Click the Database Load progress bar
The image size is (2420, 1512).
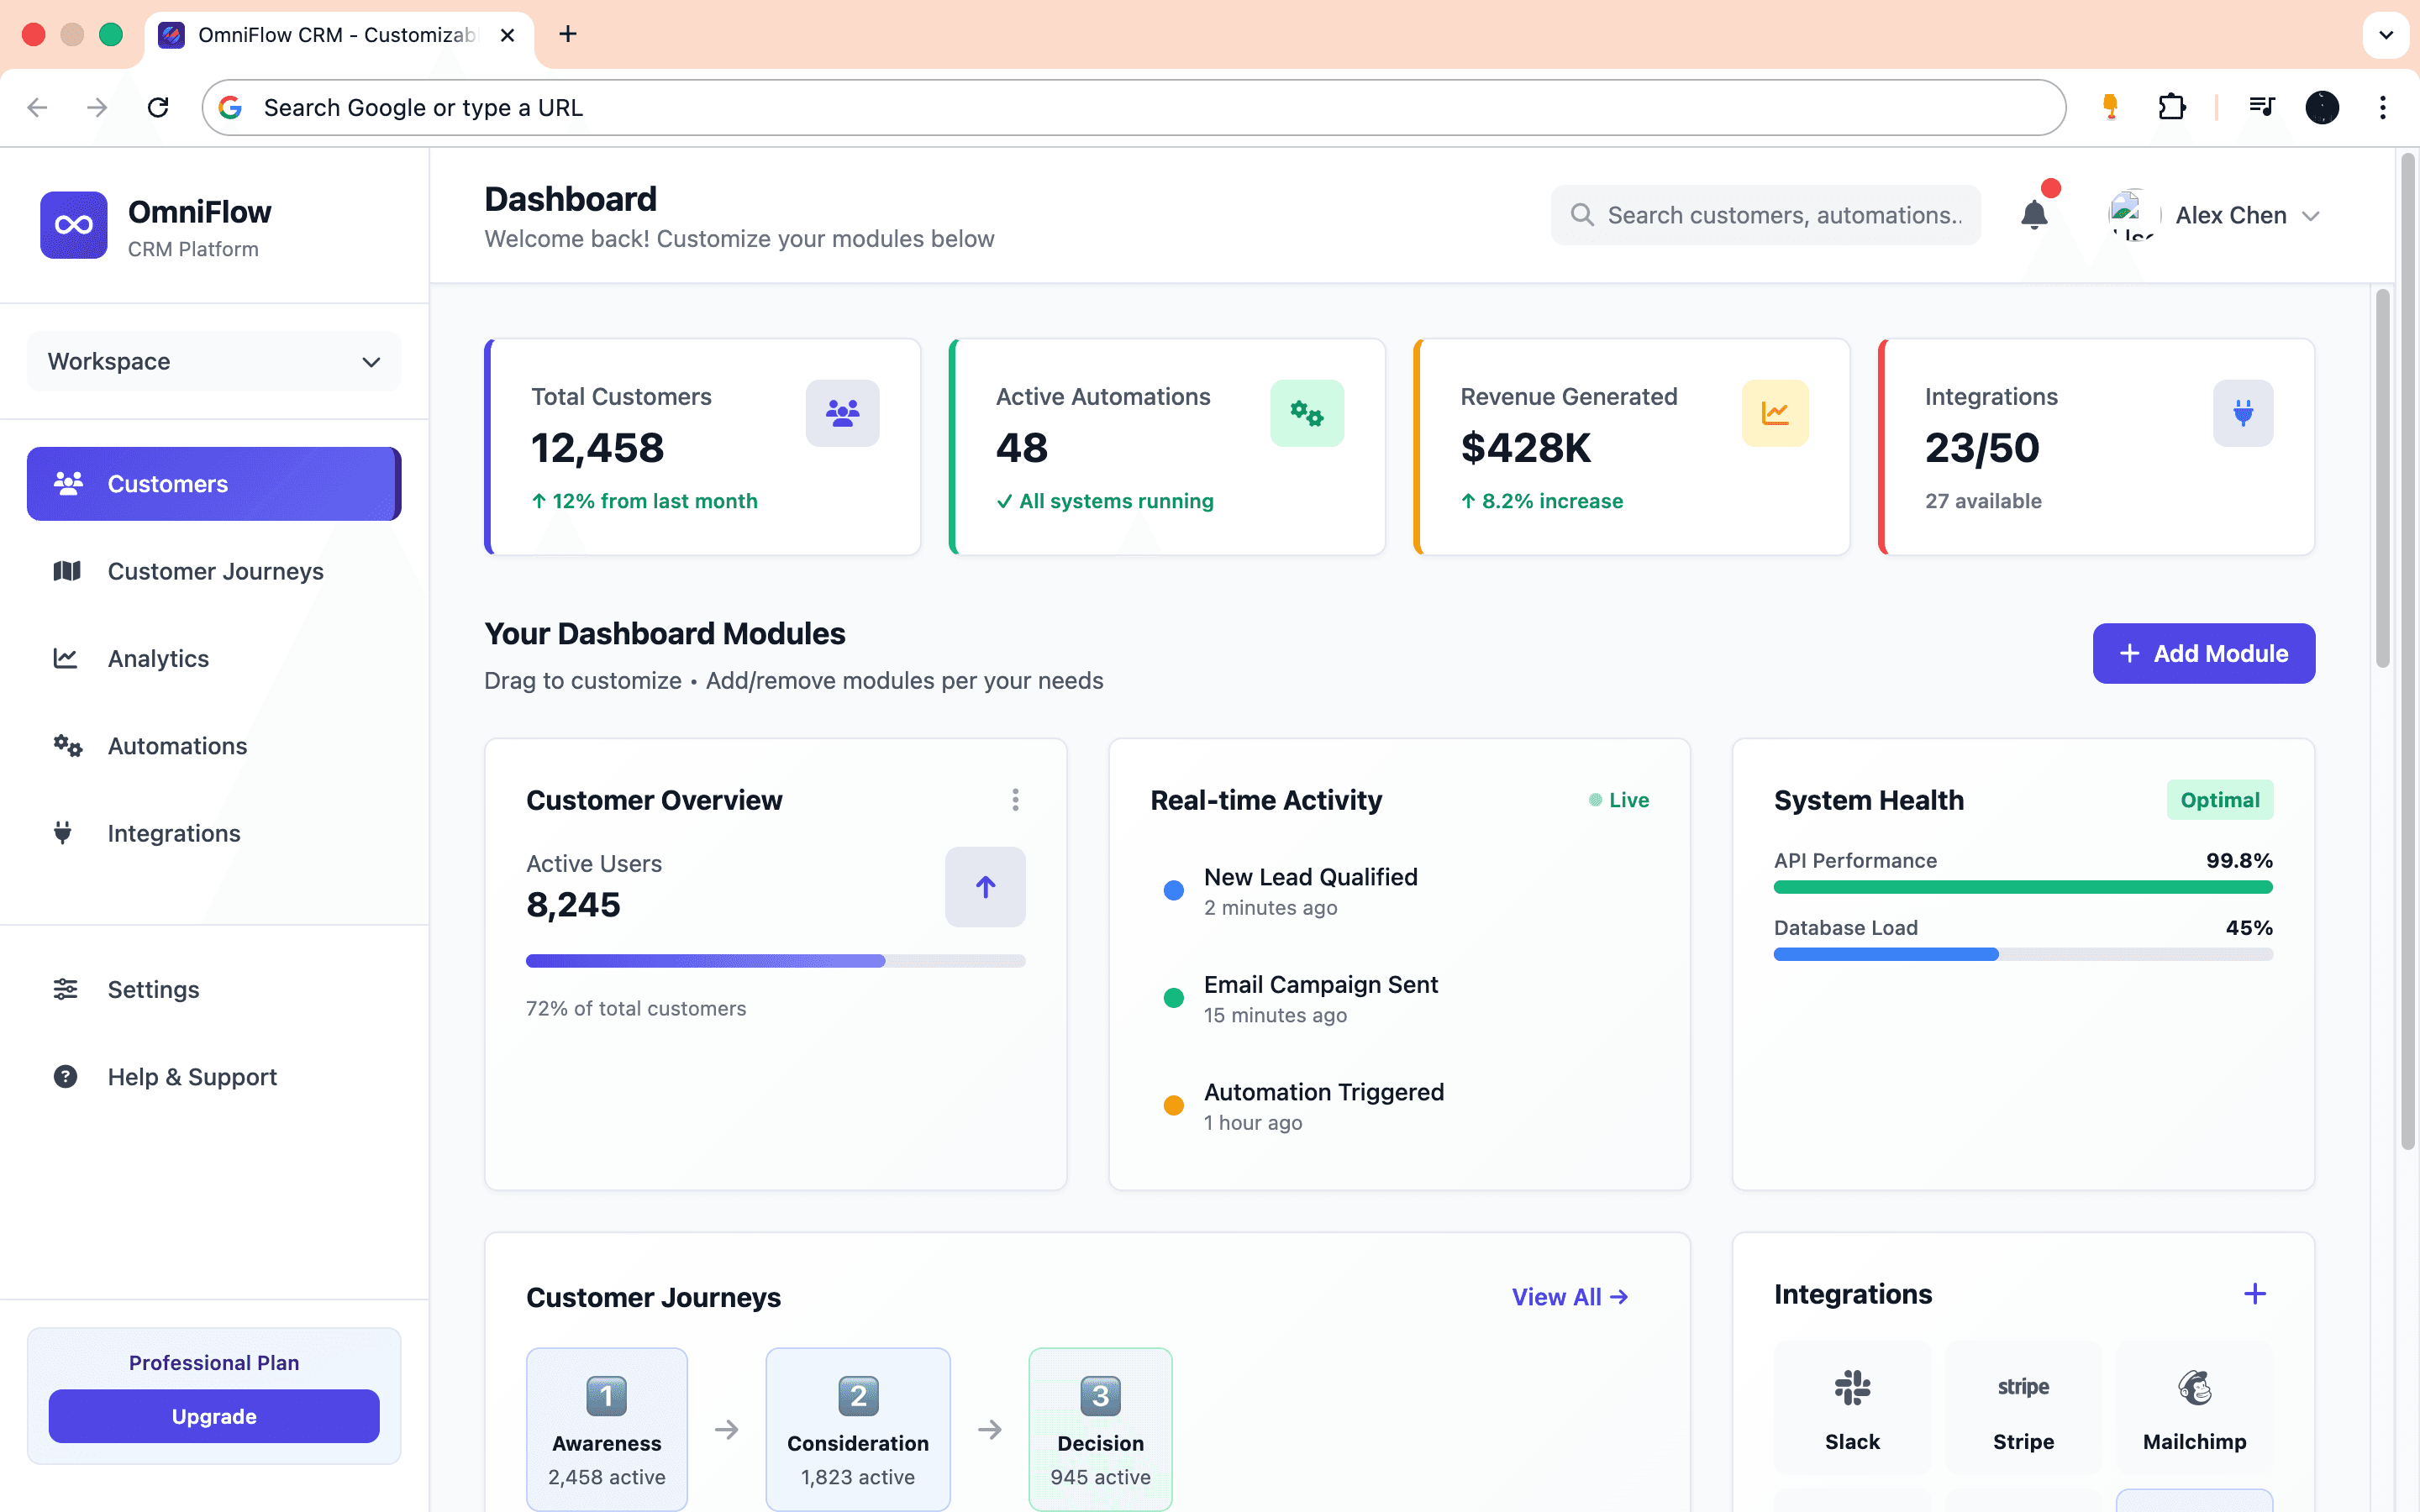(2022, 954)
